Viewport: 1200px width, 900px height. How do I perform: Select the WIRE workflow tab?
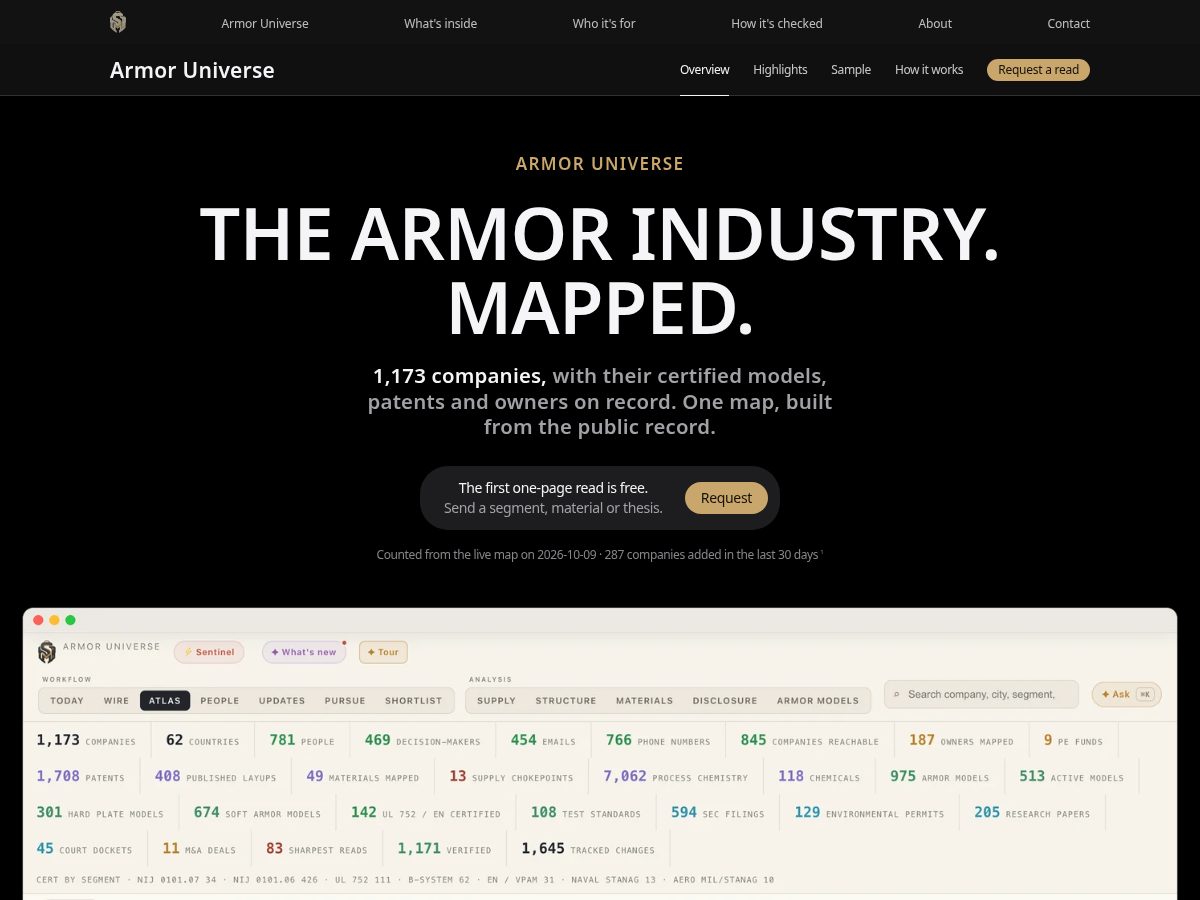[x=117, y=701]
